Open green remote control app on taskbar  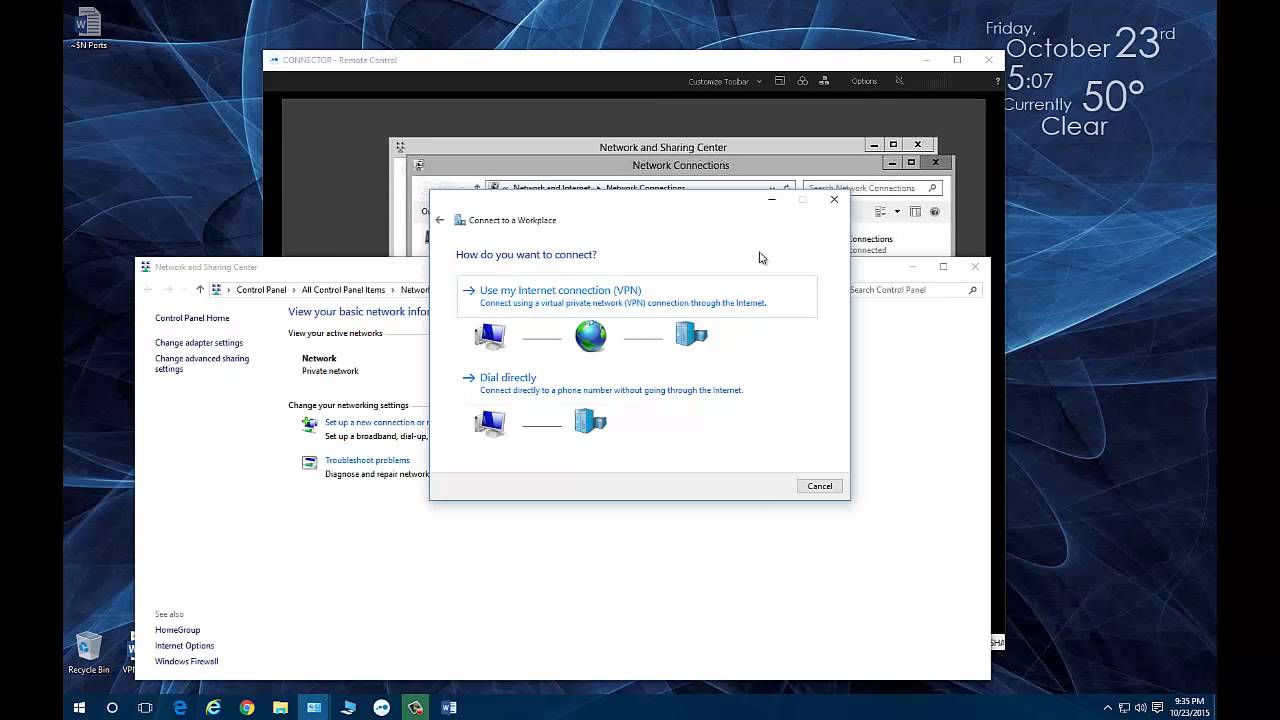pos(415,707)
